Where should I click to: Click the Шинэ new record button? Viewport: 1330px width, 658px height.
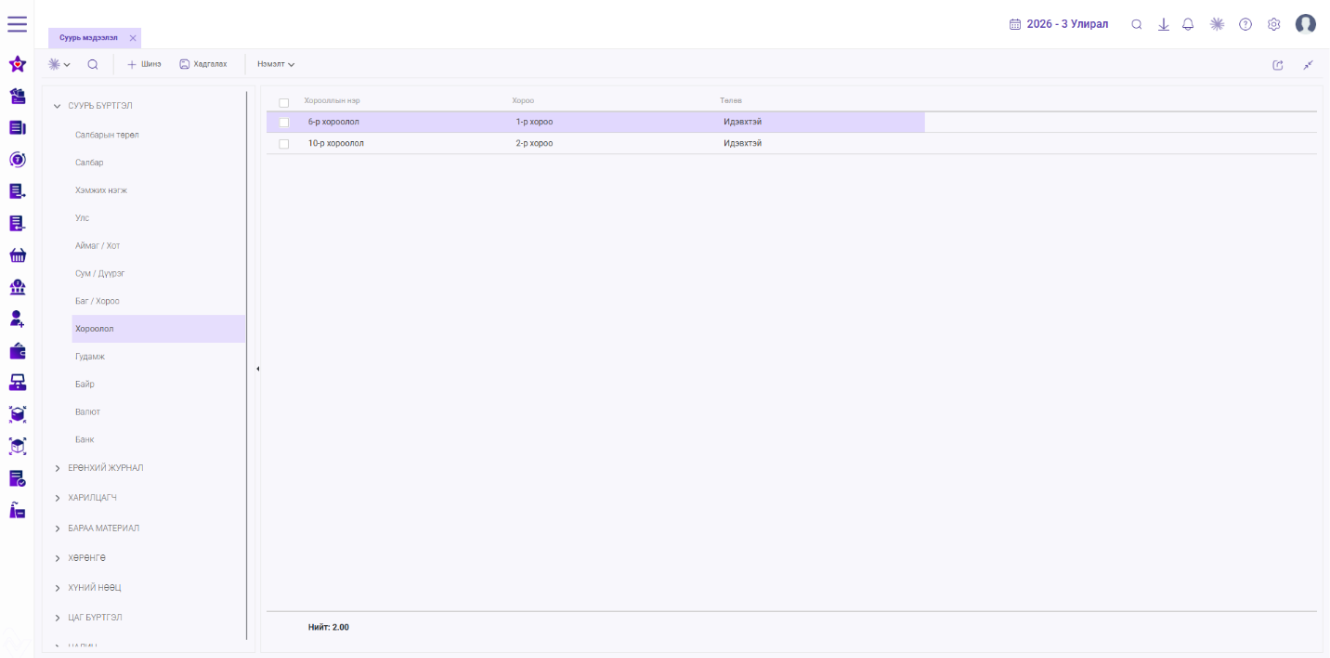(x=145, y=64)
